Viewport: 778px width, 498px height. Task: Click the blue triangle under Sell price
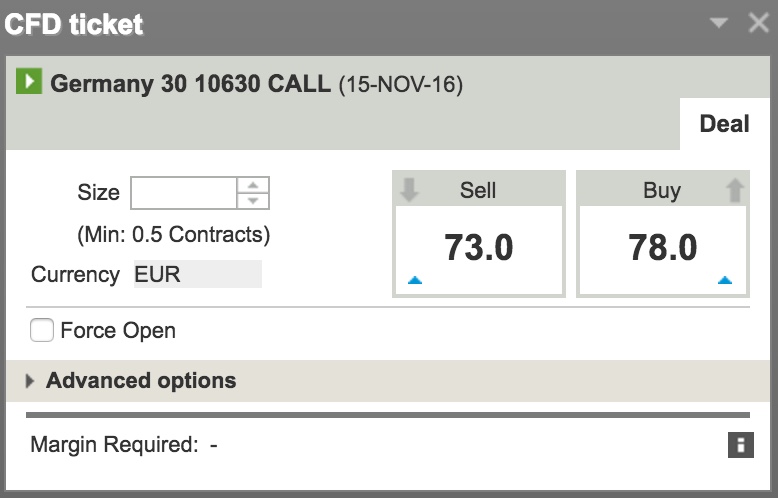(x=415, y=281)
